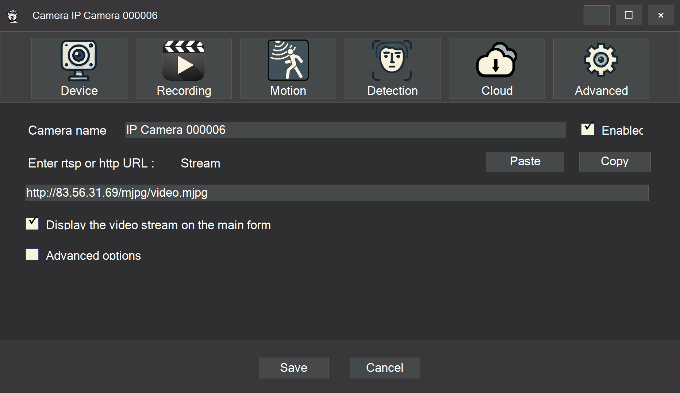The width and height of the screenshot is (680, 393).
Task: Open the Recording clapperboard icon
Action: (x=183, y=61)
